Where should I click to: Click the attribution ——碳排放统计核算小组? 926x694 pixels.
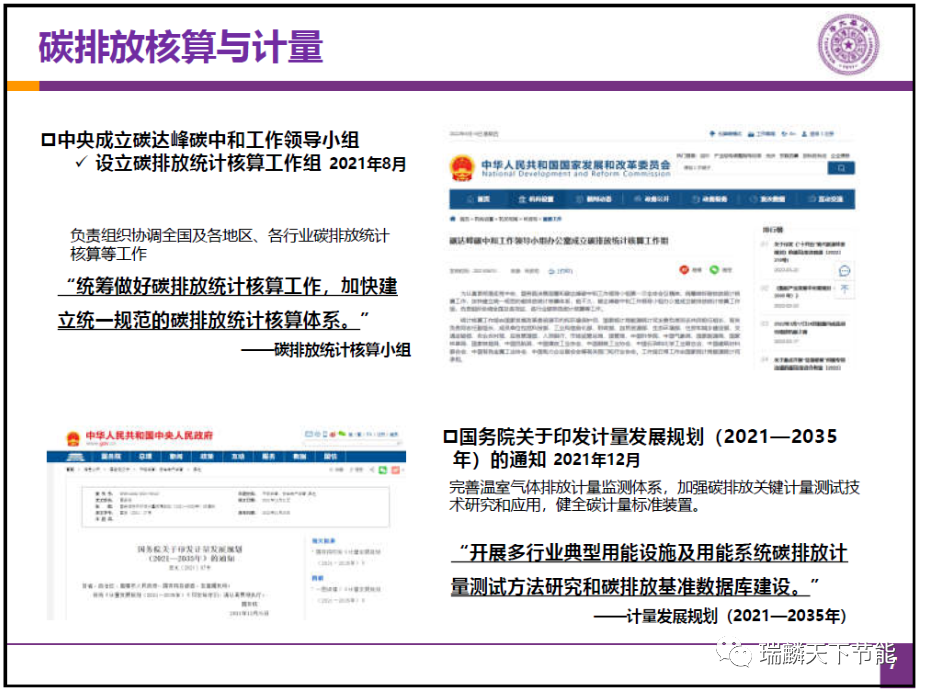pos(326,350)
